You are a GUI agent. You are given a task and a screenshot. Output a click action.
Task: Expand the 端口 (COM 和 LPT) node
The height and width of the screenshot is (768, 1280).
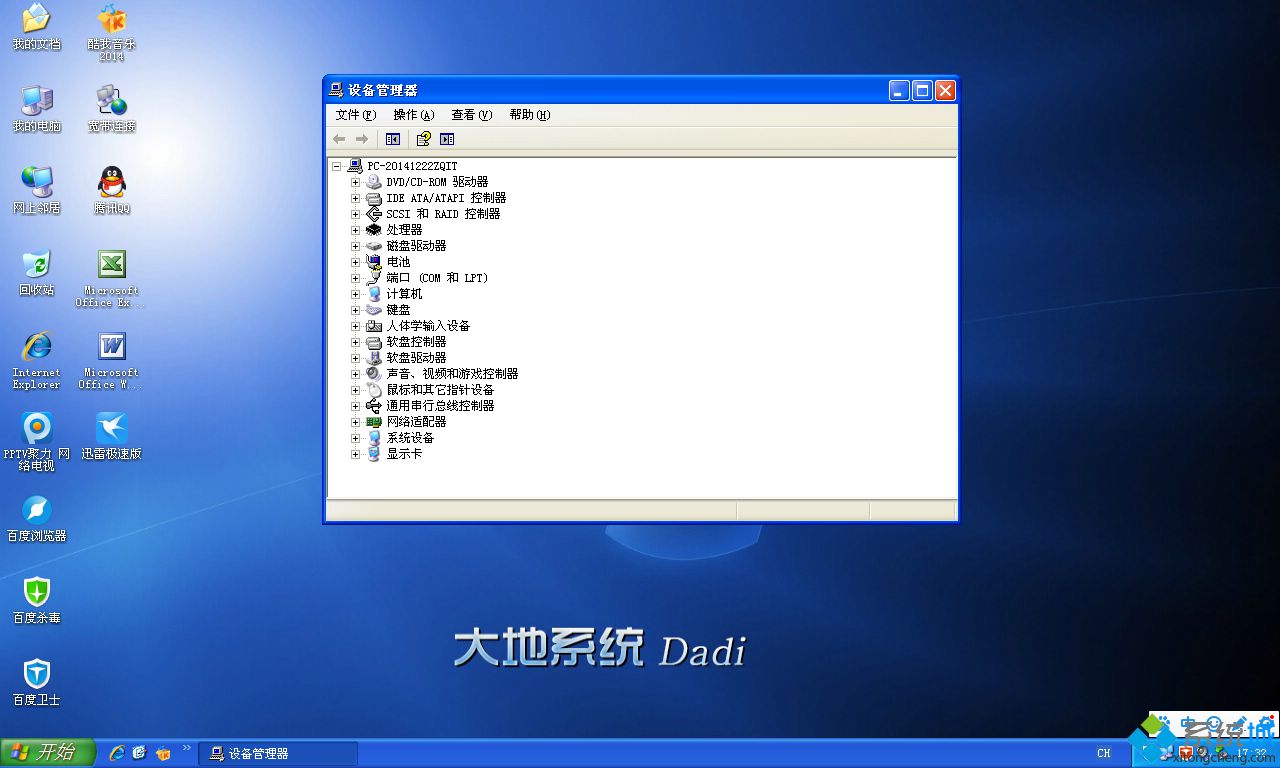click(355, 278)
